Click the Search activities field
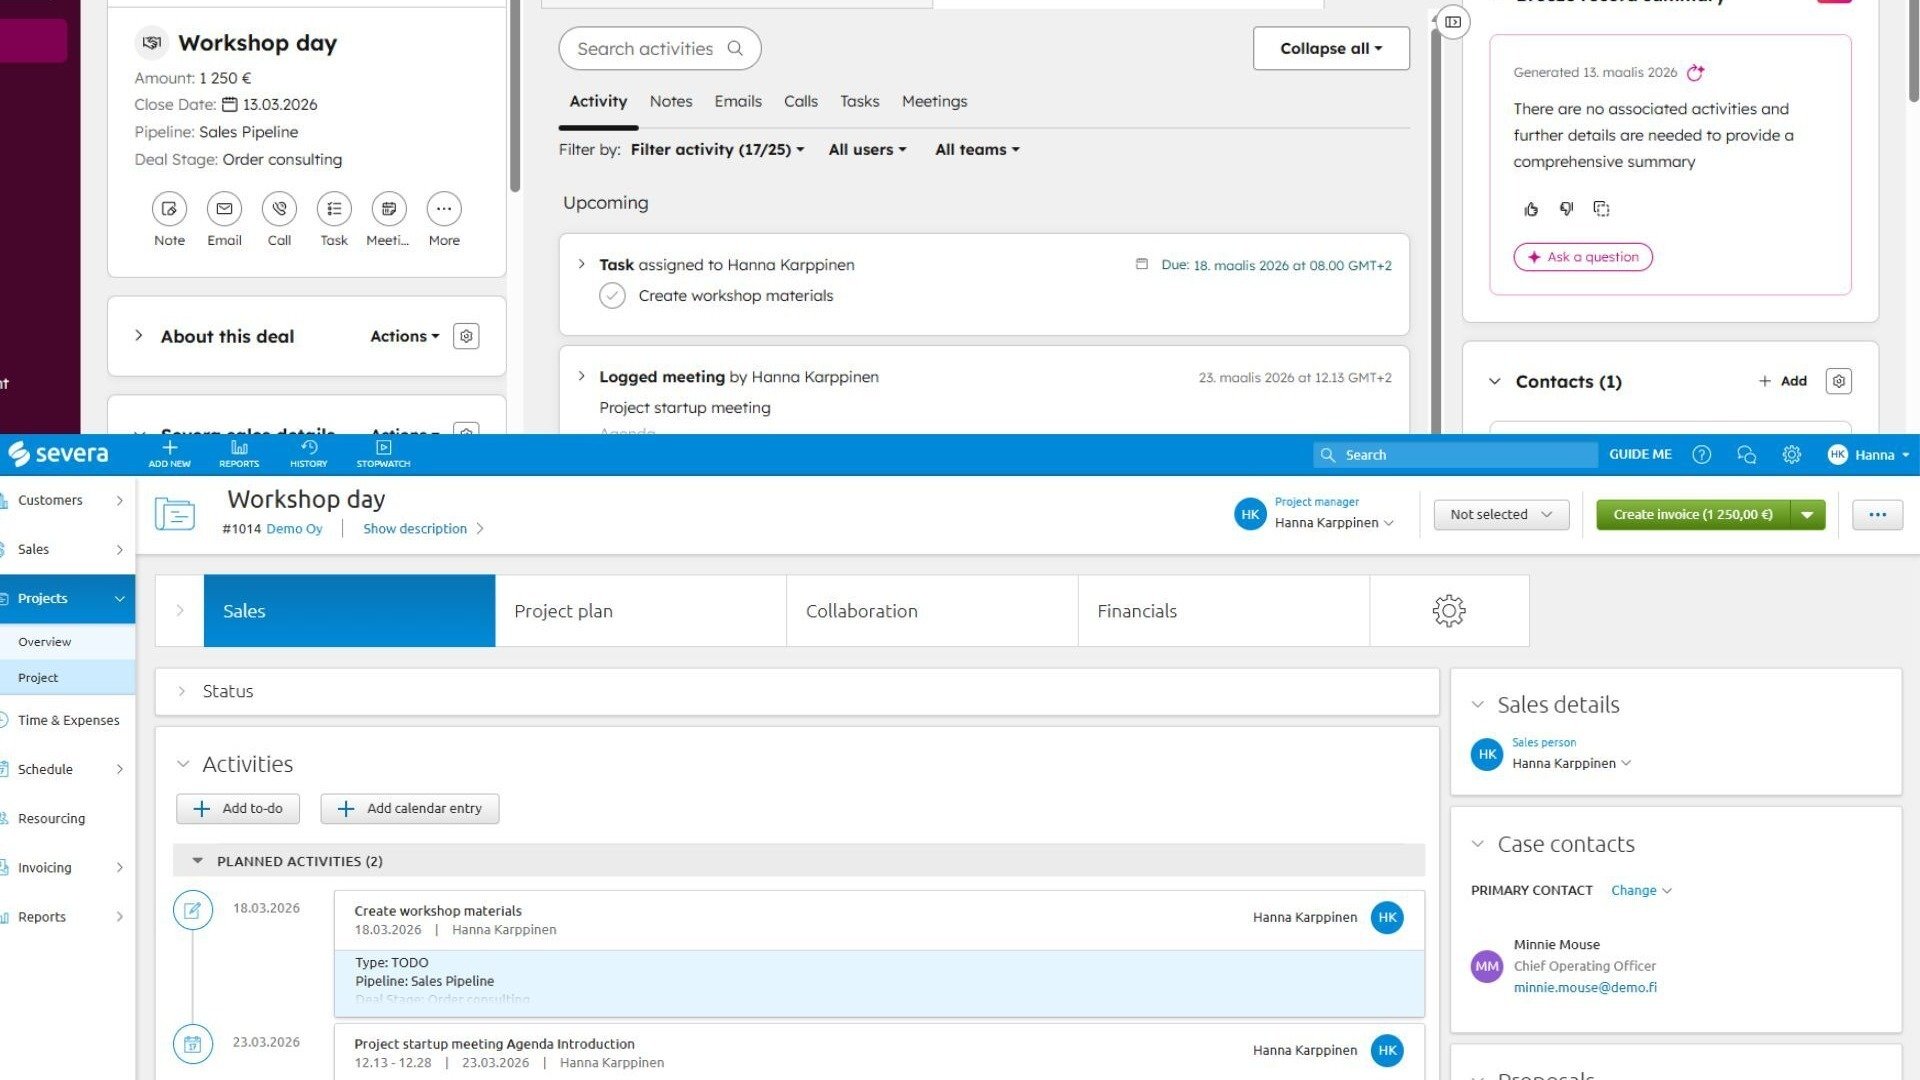 [x=646, y=49]
